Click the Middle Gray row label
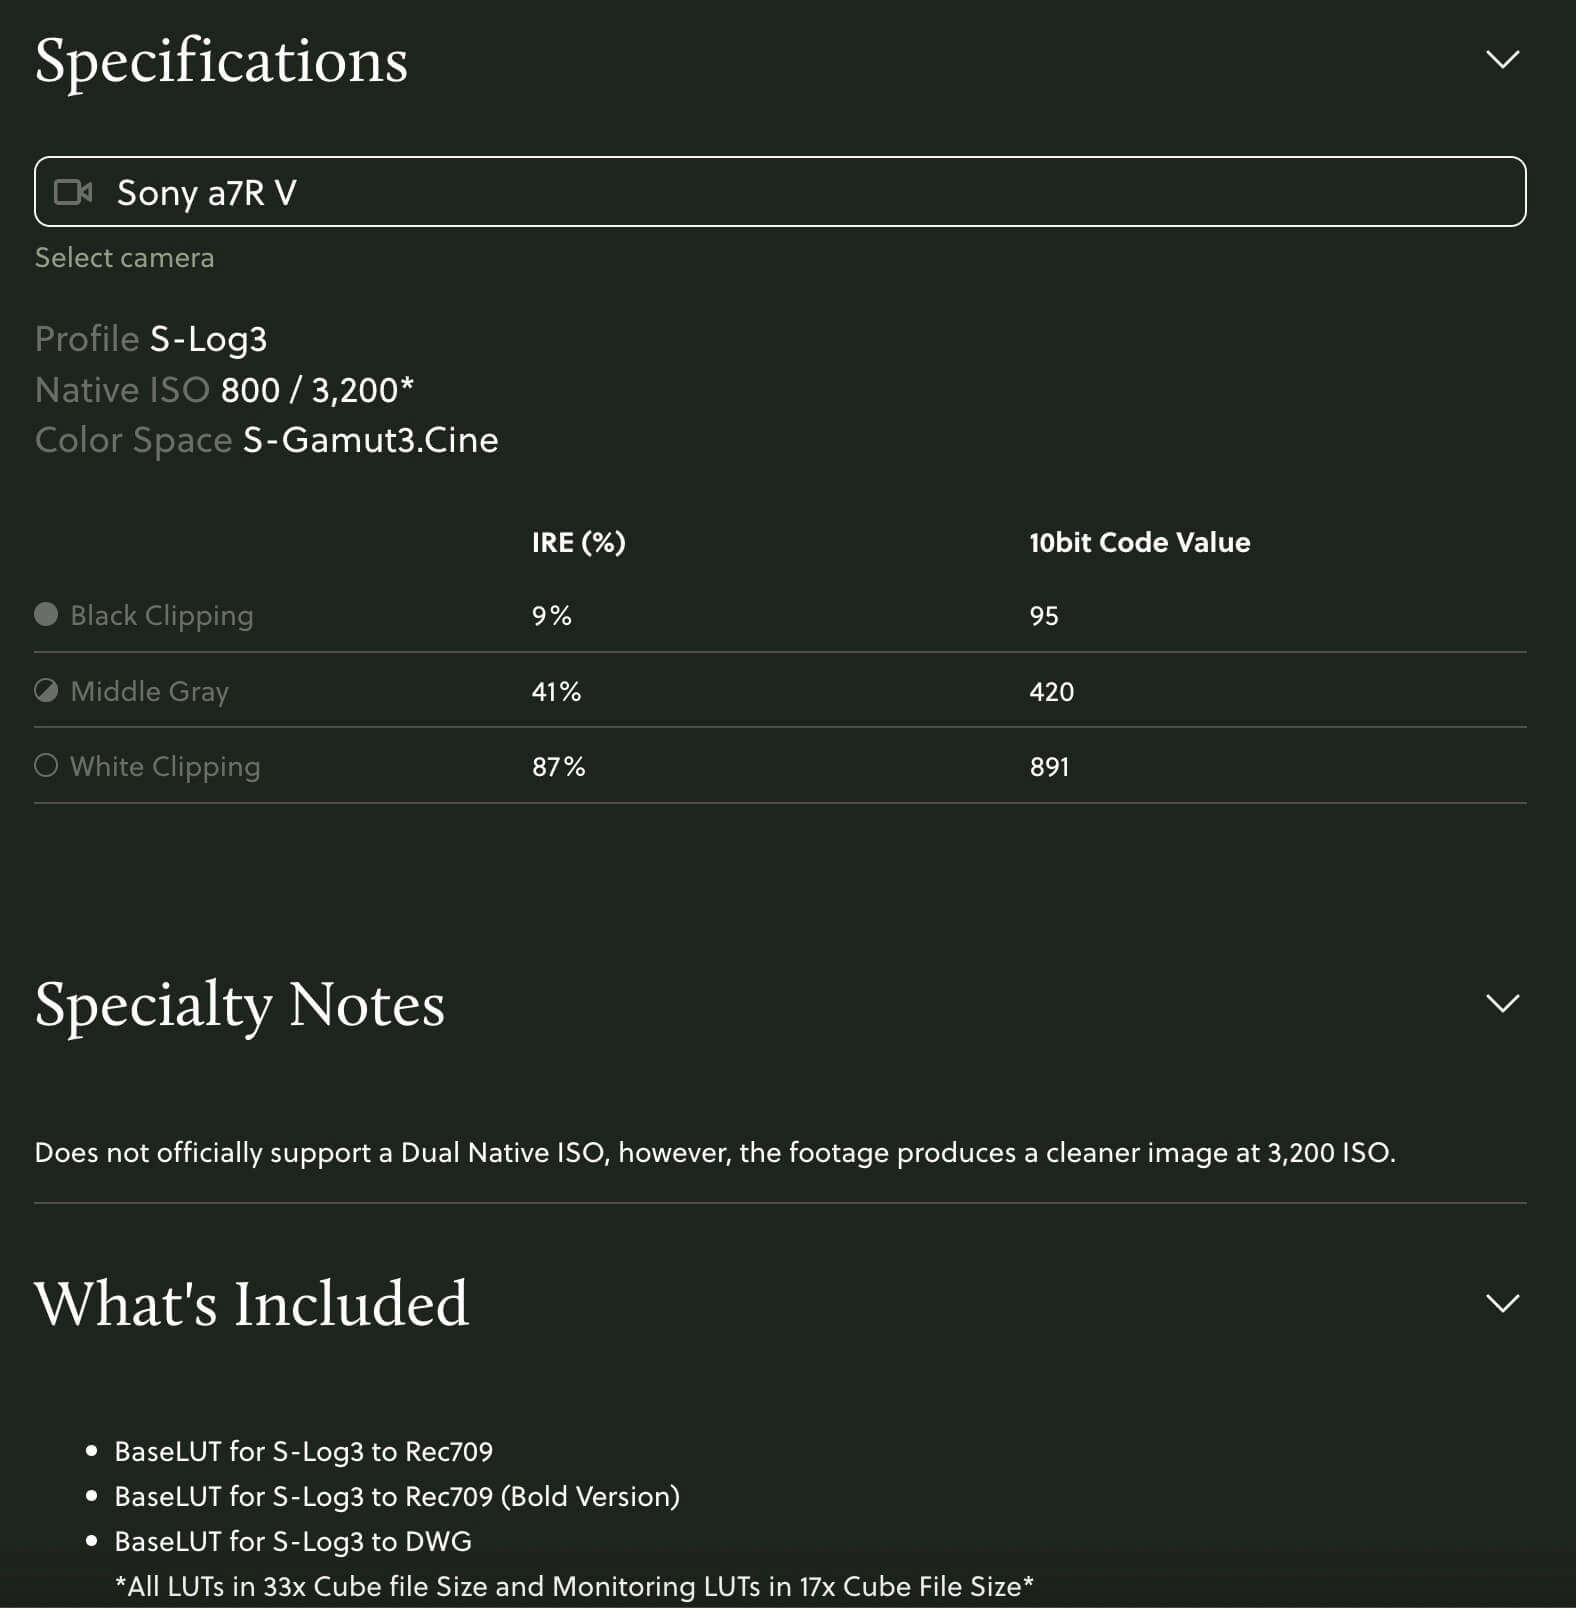This screenshot has width=1576, height=1608. click(x=149, y=691)
